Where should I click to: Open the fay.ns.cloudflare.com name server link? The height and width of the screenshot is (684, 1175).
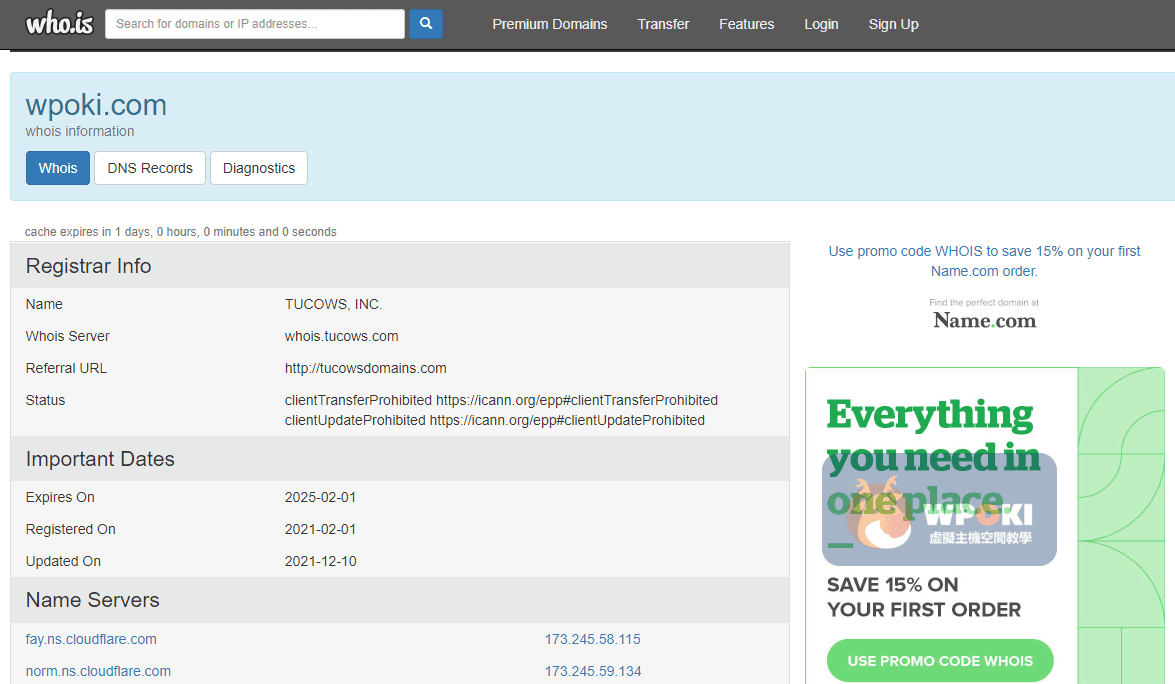[x=91, y=639]
